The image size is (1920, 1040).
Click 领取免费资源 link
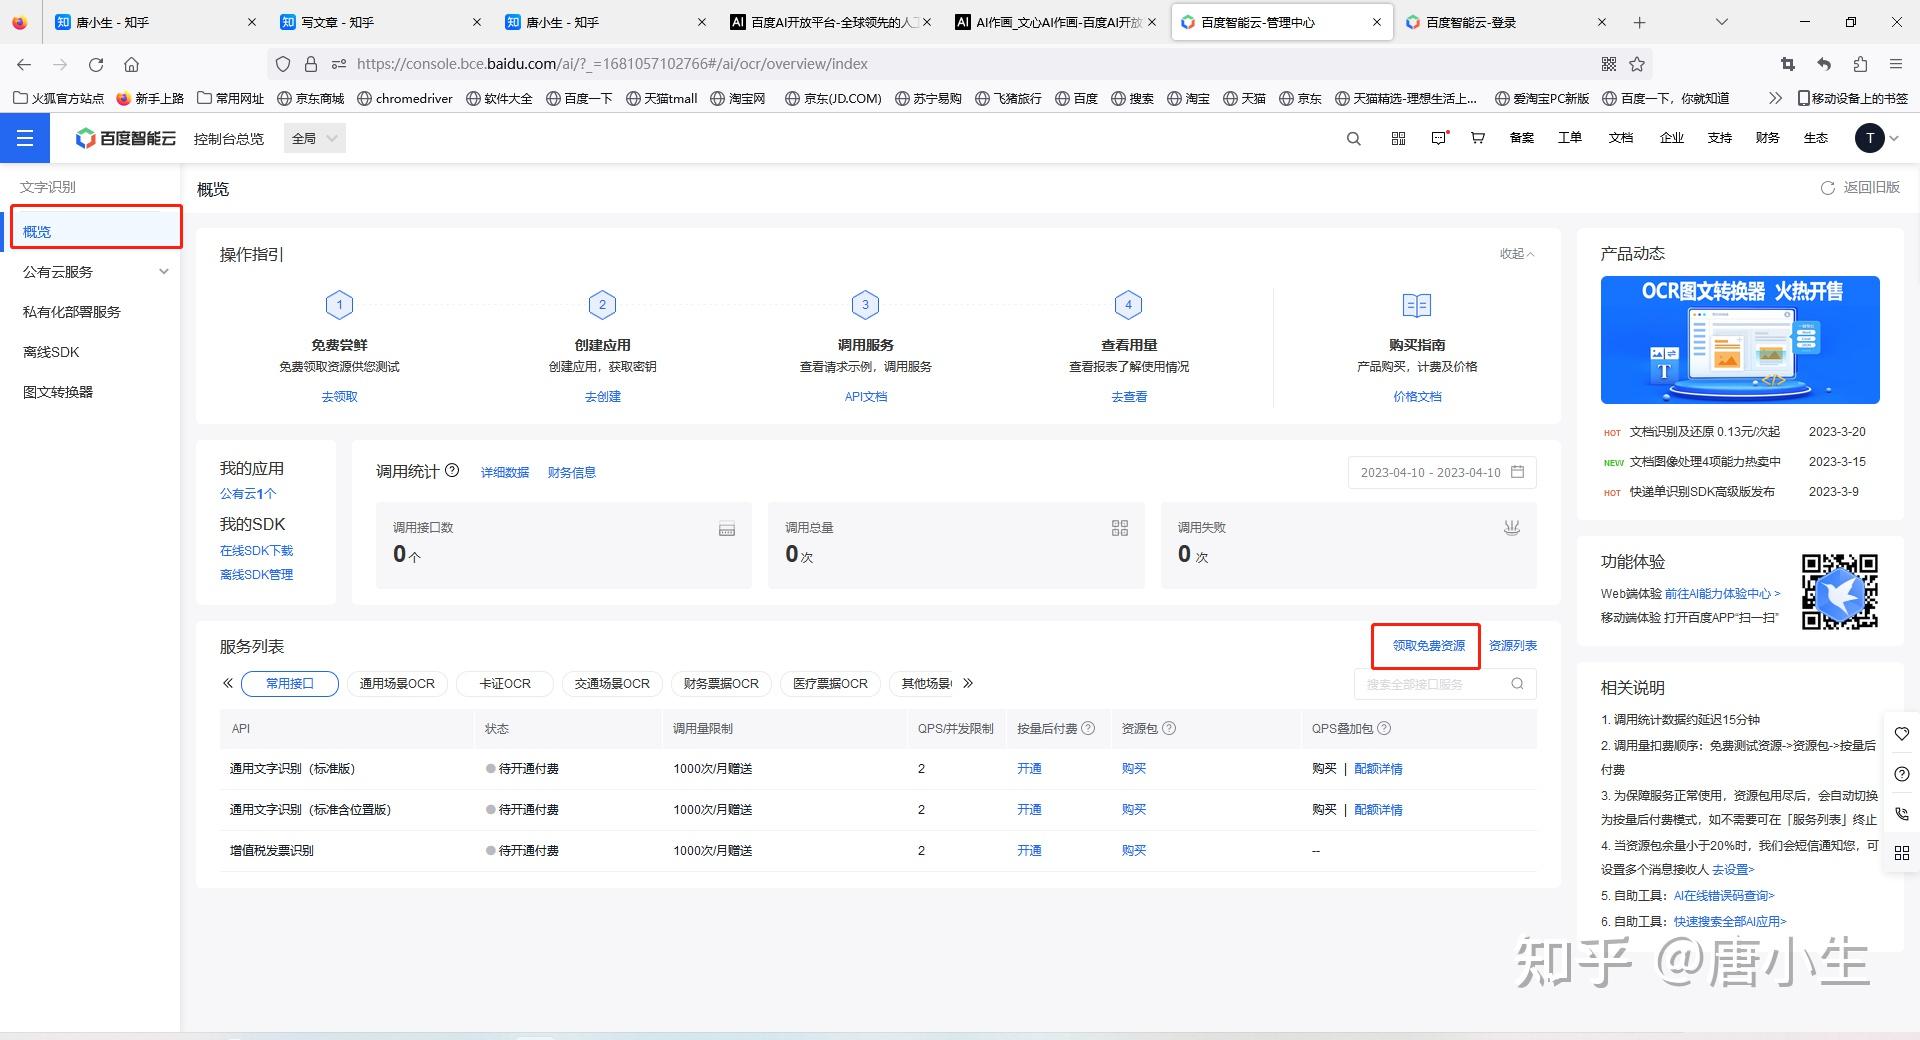1428,646
